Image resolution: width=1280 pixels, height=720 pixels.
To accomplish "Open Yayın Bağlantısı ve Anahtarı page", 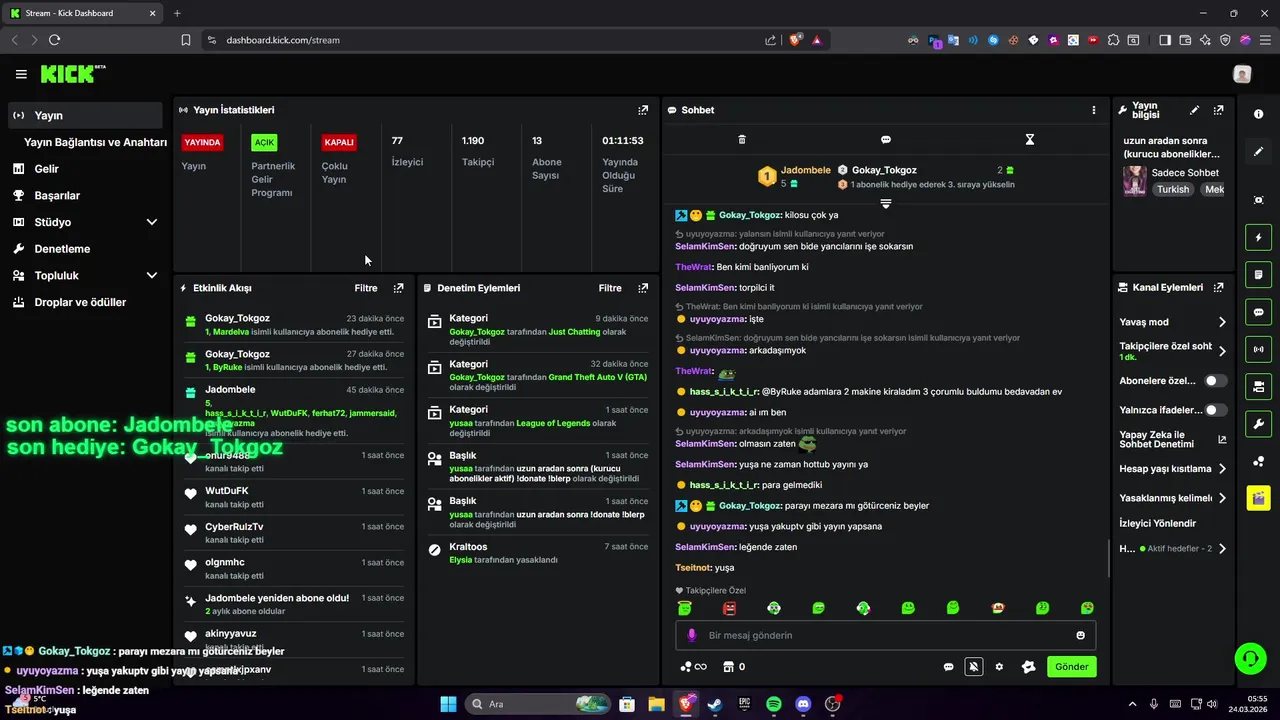I will click(x=95, y=142).
